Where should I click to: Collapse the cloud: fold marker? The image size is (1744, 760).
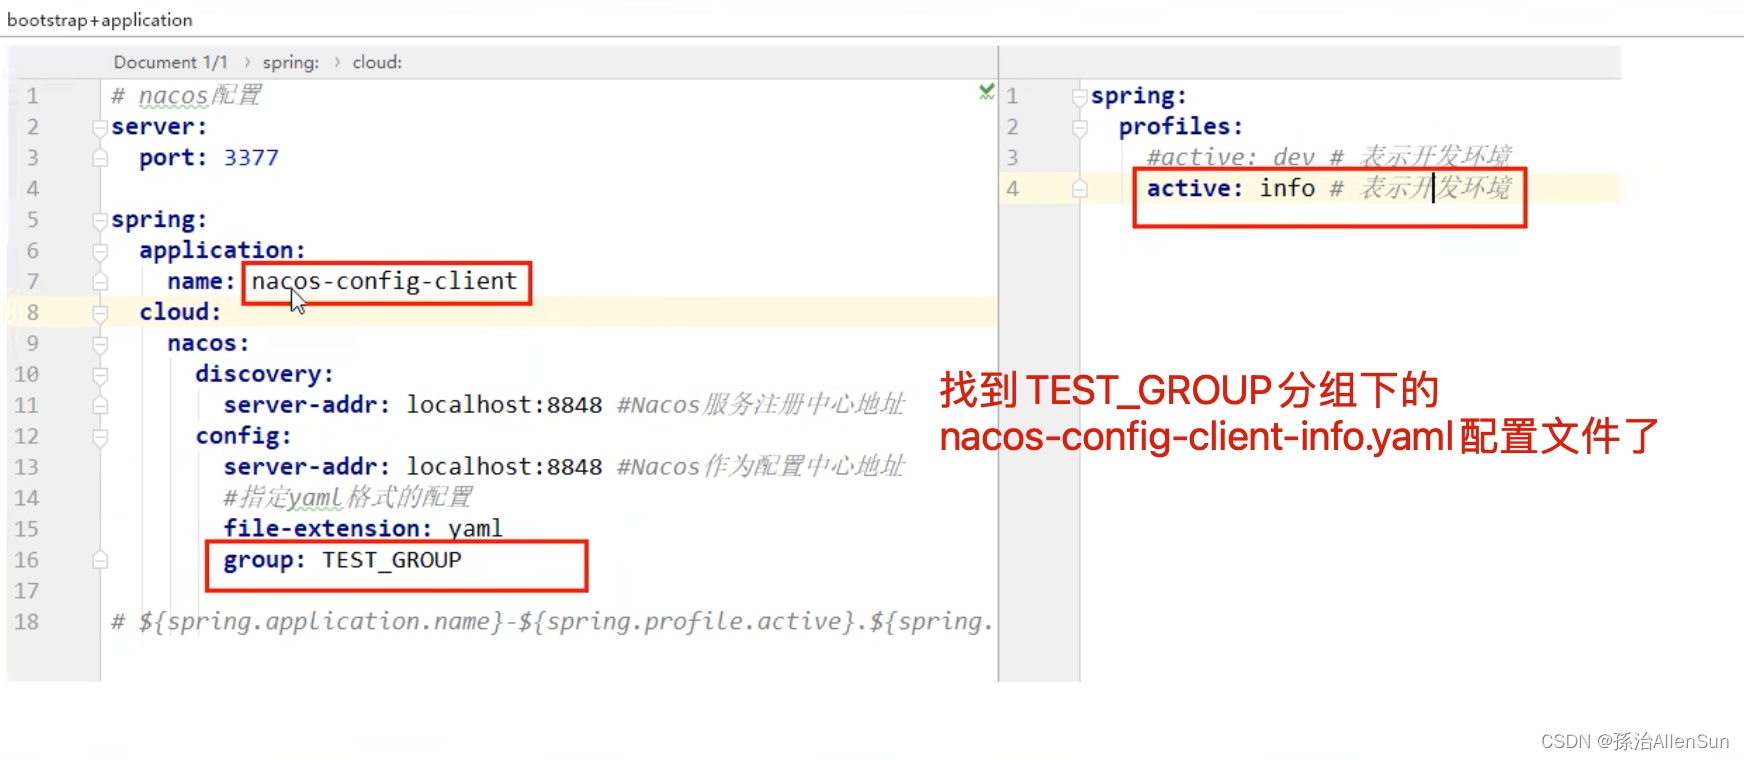tap(100, 313)
